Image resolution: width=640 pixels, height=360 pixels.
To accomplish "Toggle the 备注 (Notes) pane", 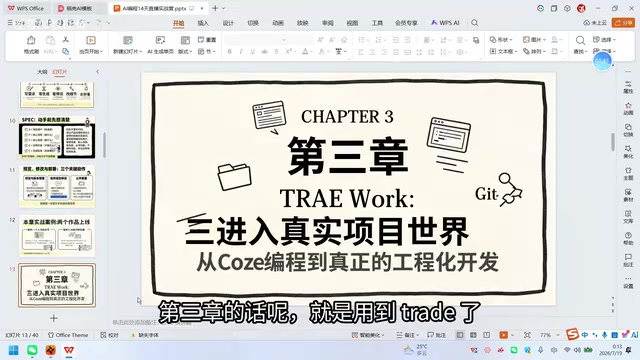I will pyautogui.click(x=407, y=335).
